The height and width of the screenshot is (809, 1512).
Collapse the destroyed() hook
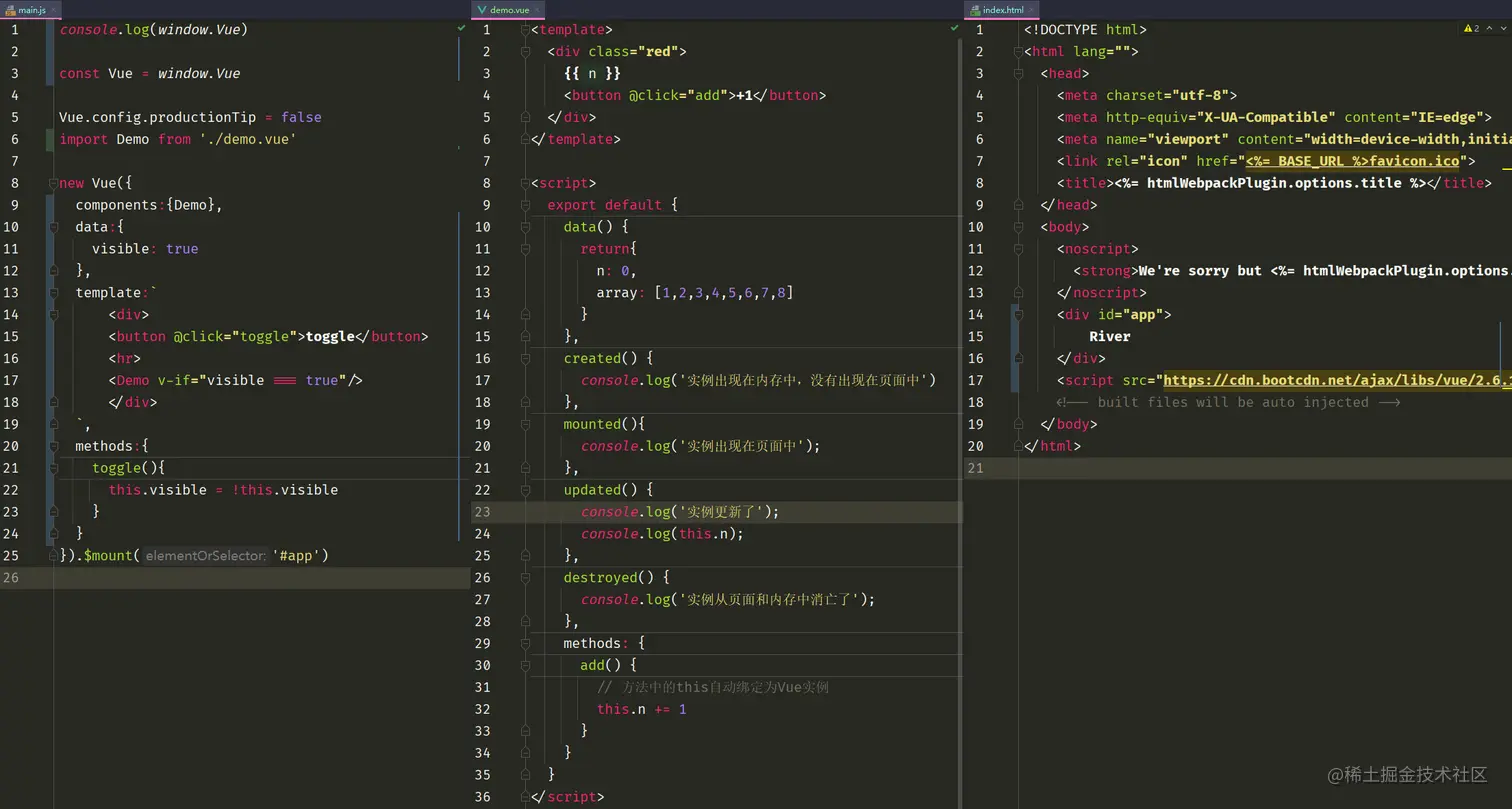pyautogui.click(x=525, y=577)
